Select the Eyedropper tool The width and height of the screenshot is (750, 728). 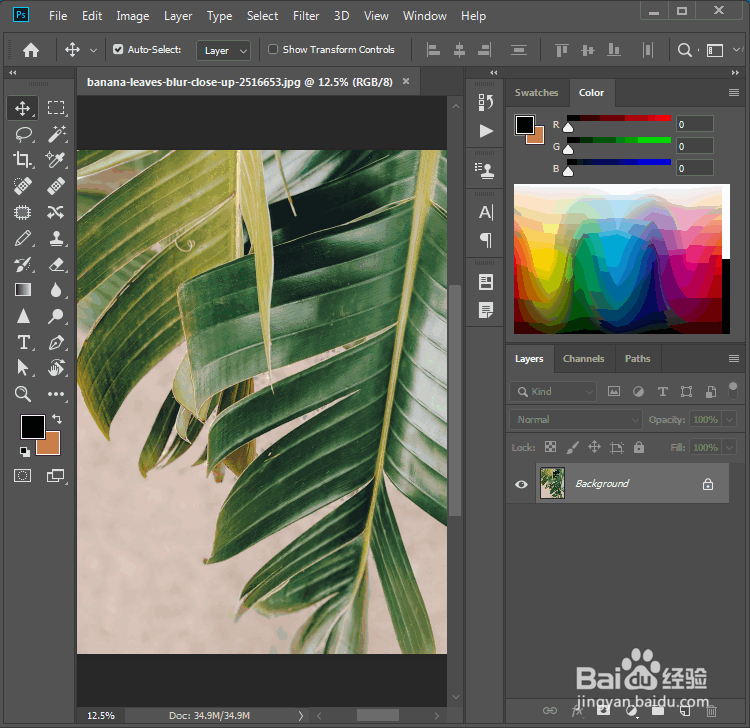coord(56,160)
